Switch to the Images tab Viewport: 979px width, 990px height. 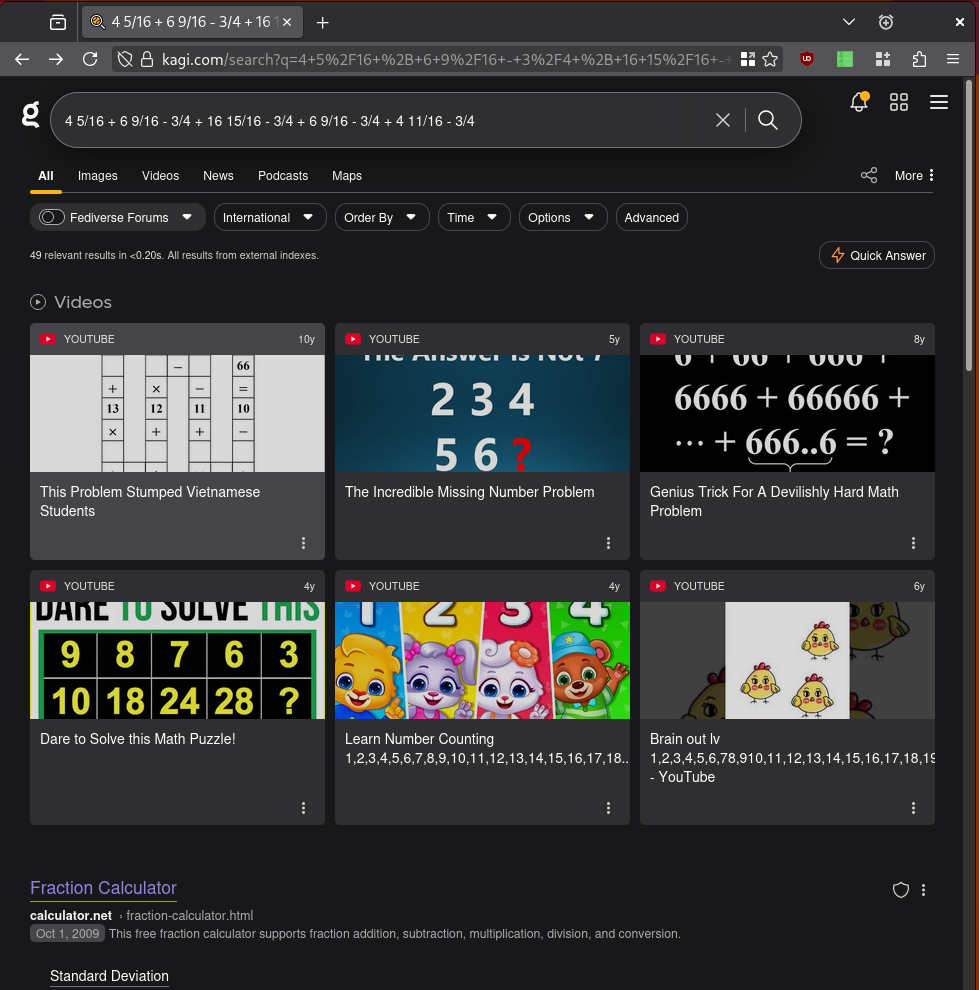pos(98,176)
